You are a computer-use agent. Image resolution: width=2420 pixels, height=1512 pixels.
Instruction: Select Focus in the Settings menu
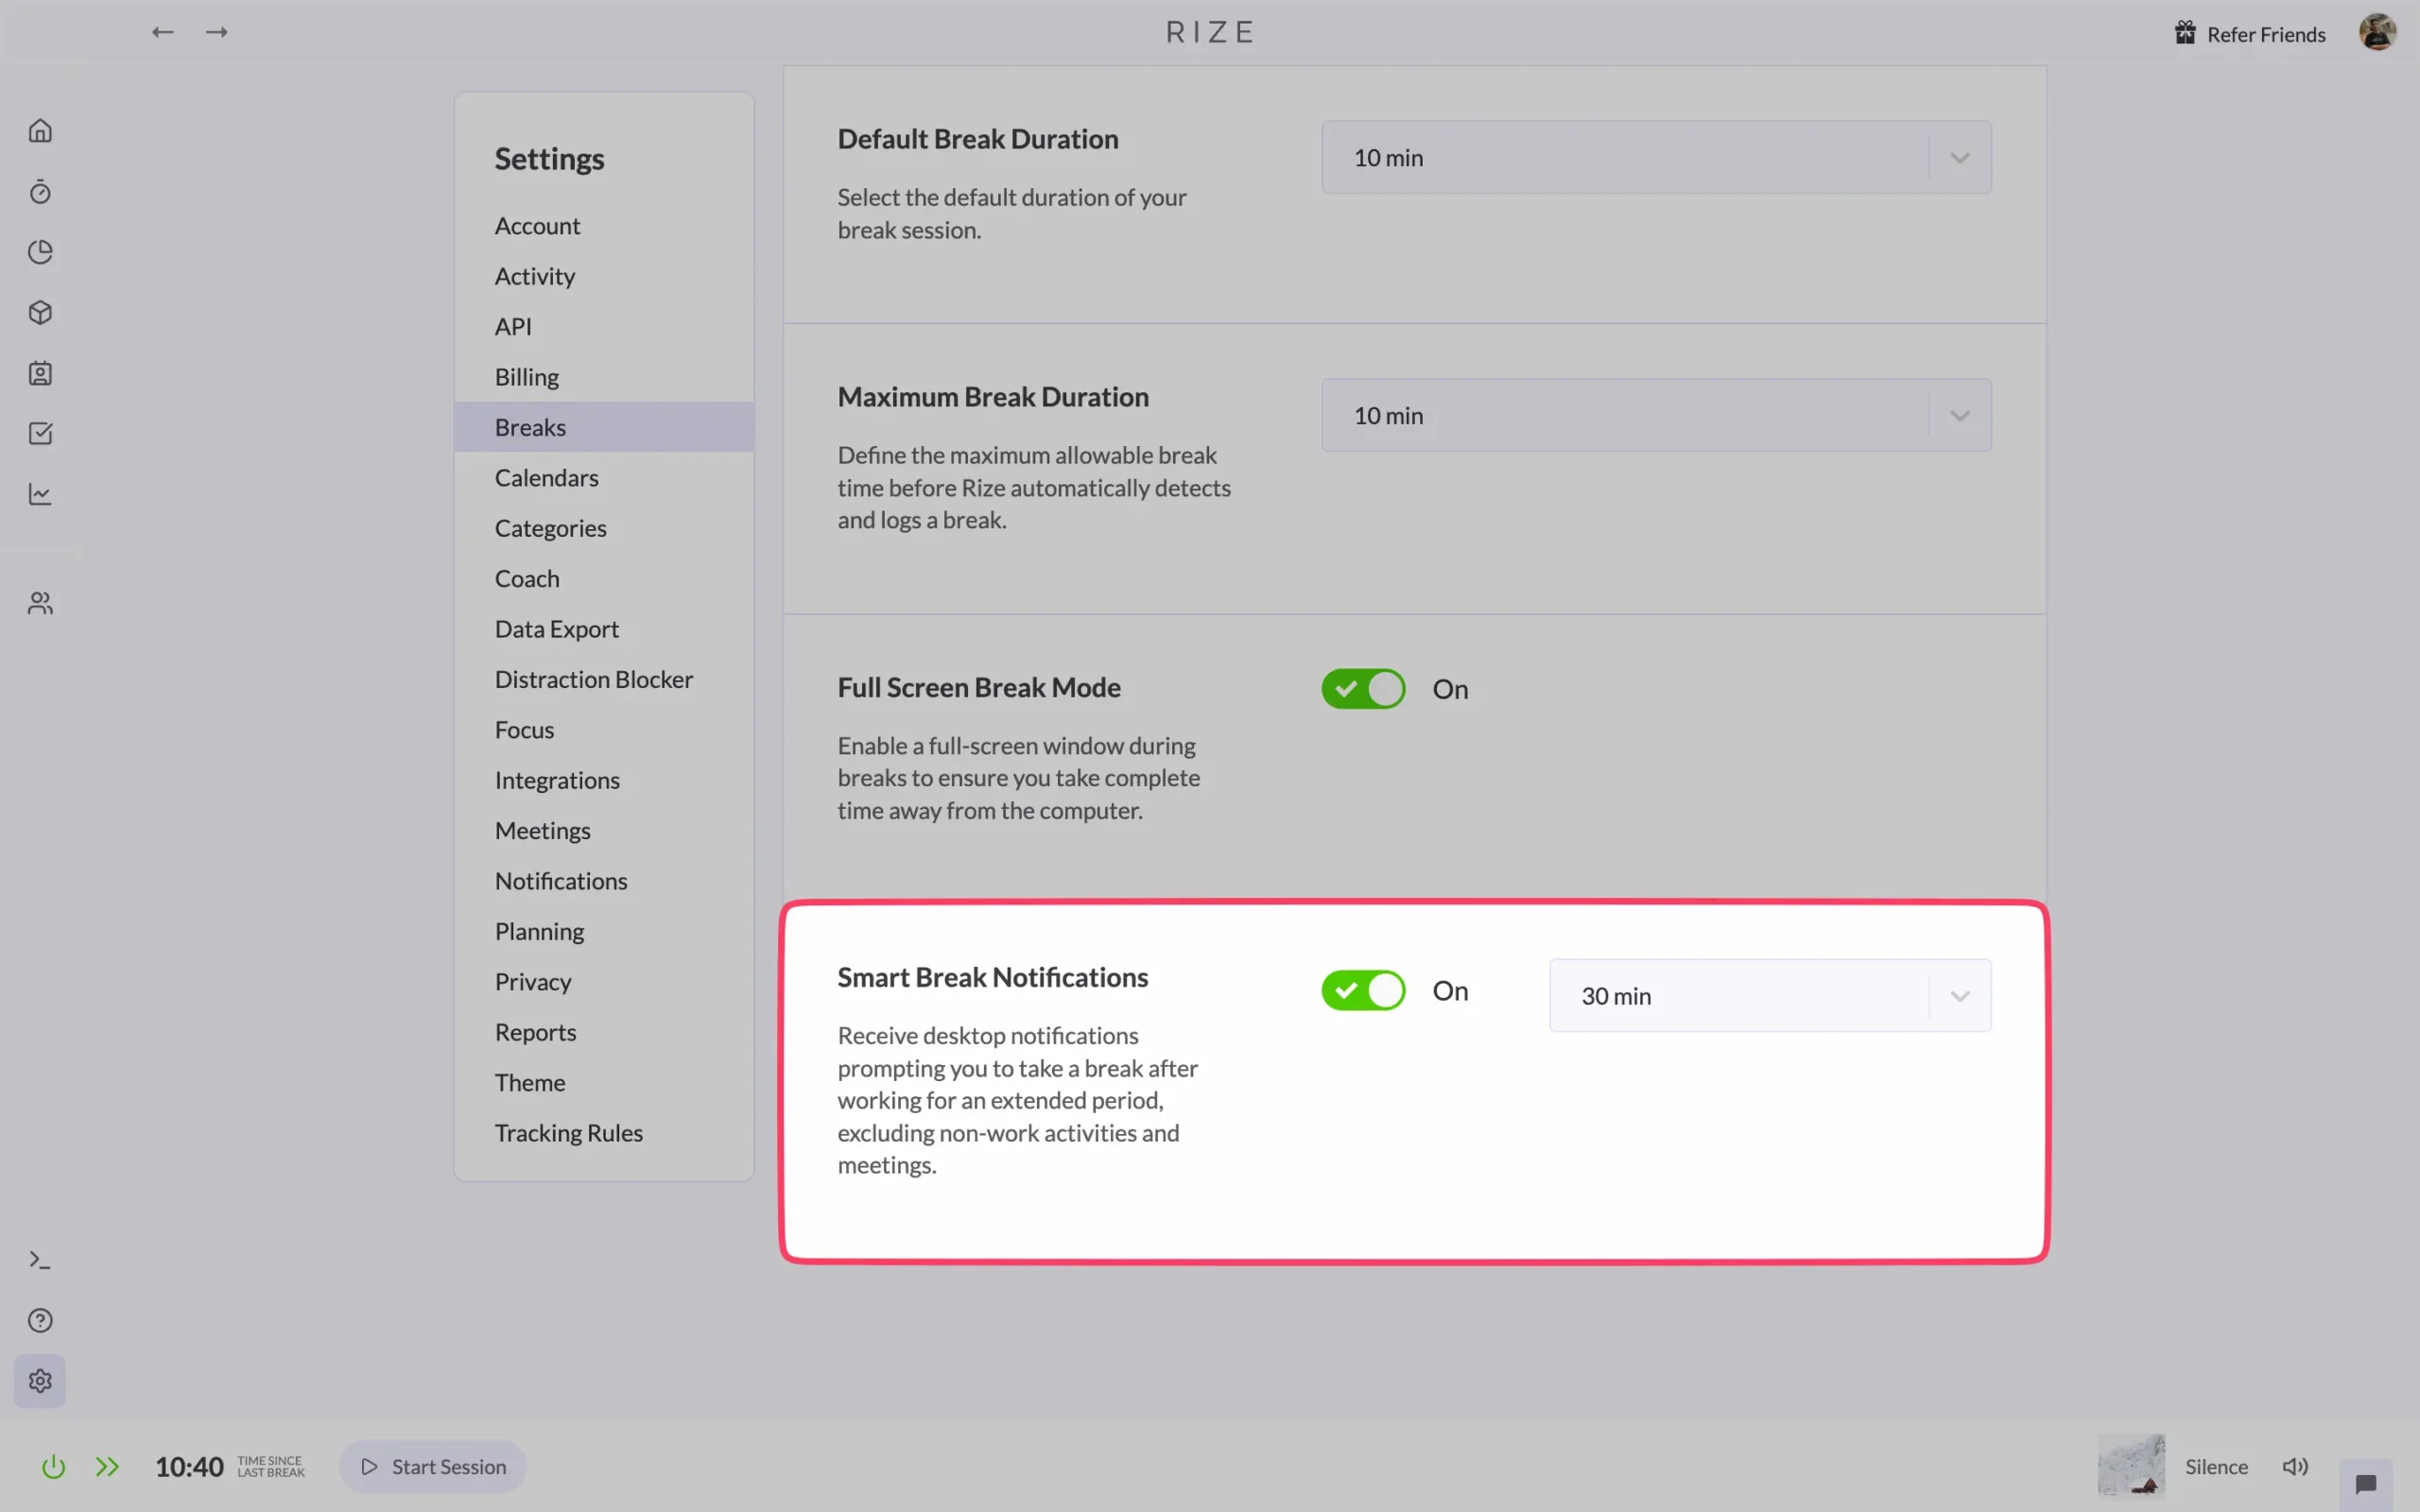[x=604, y=730]
